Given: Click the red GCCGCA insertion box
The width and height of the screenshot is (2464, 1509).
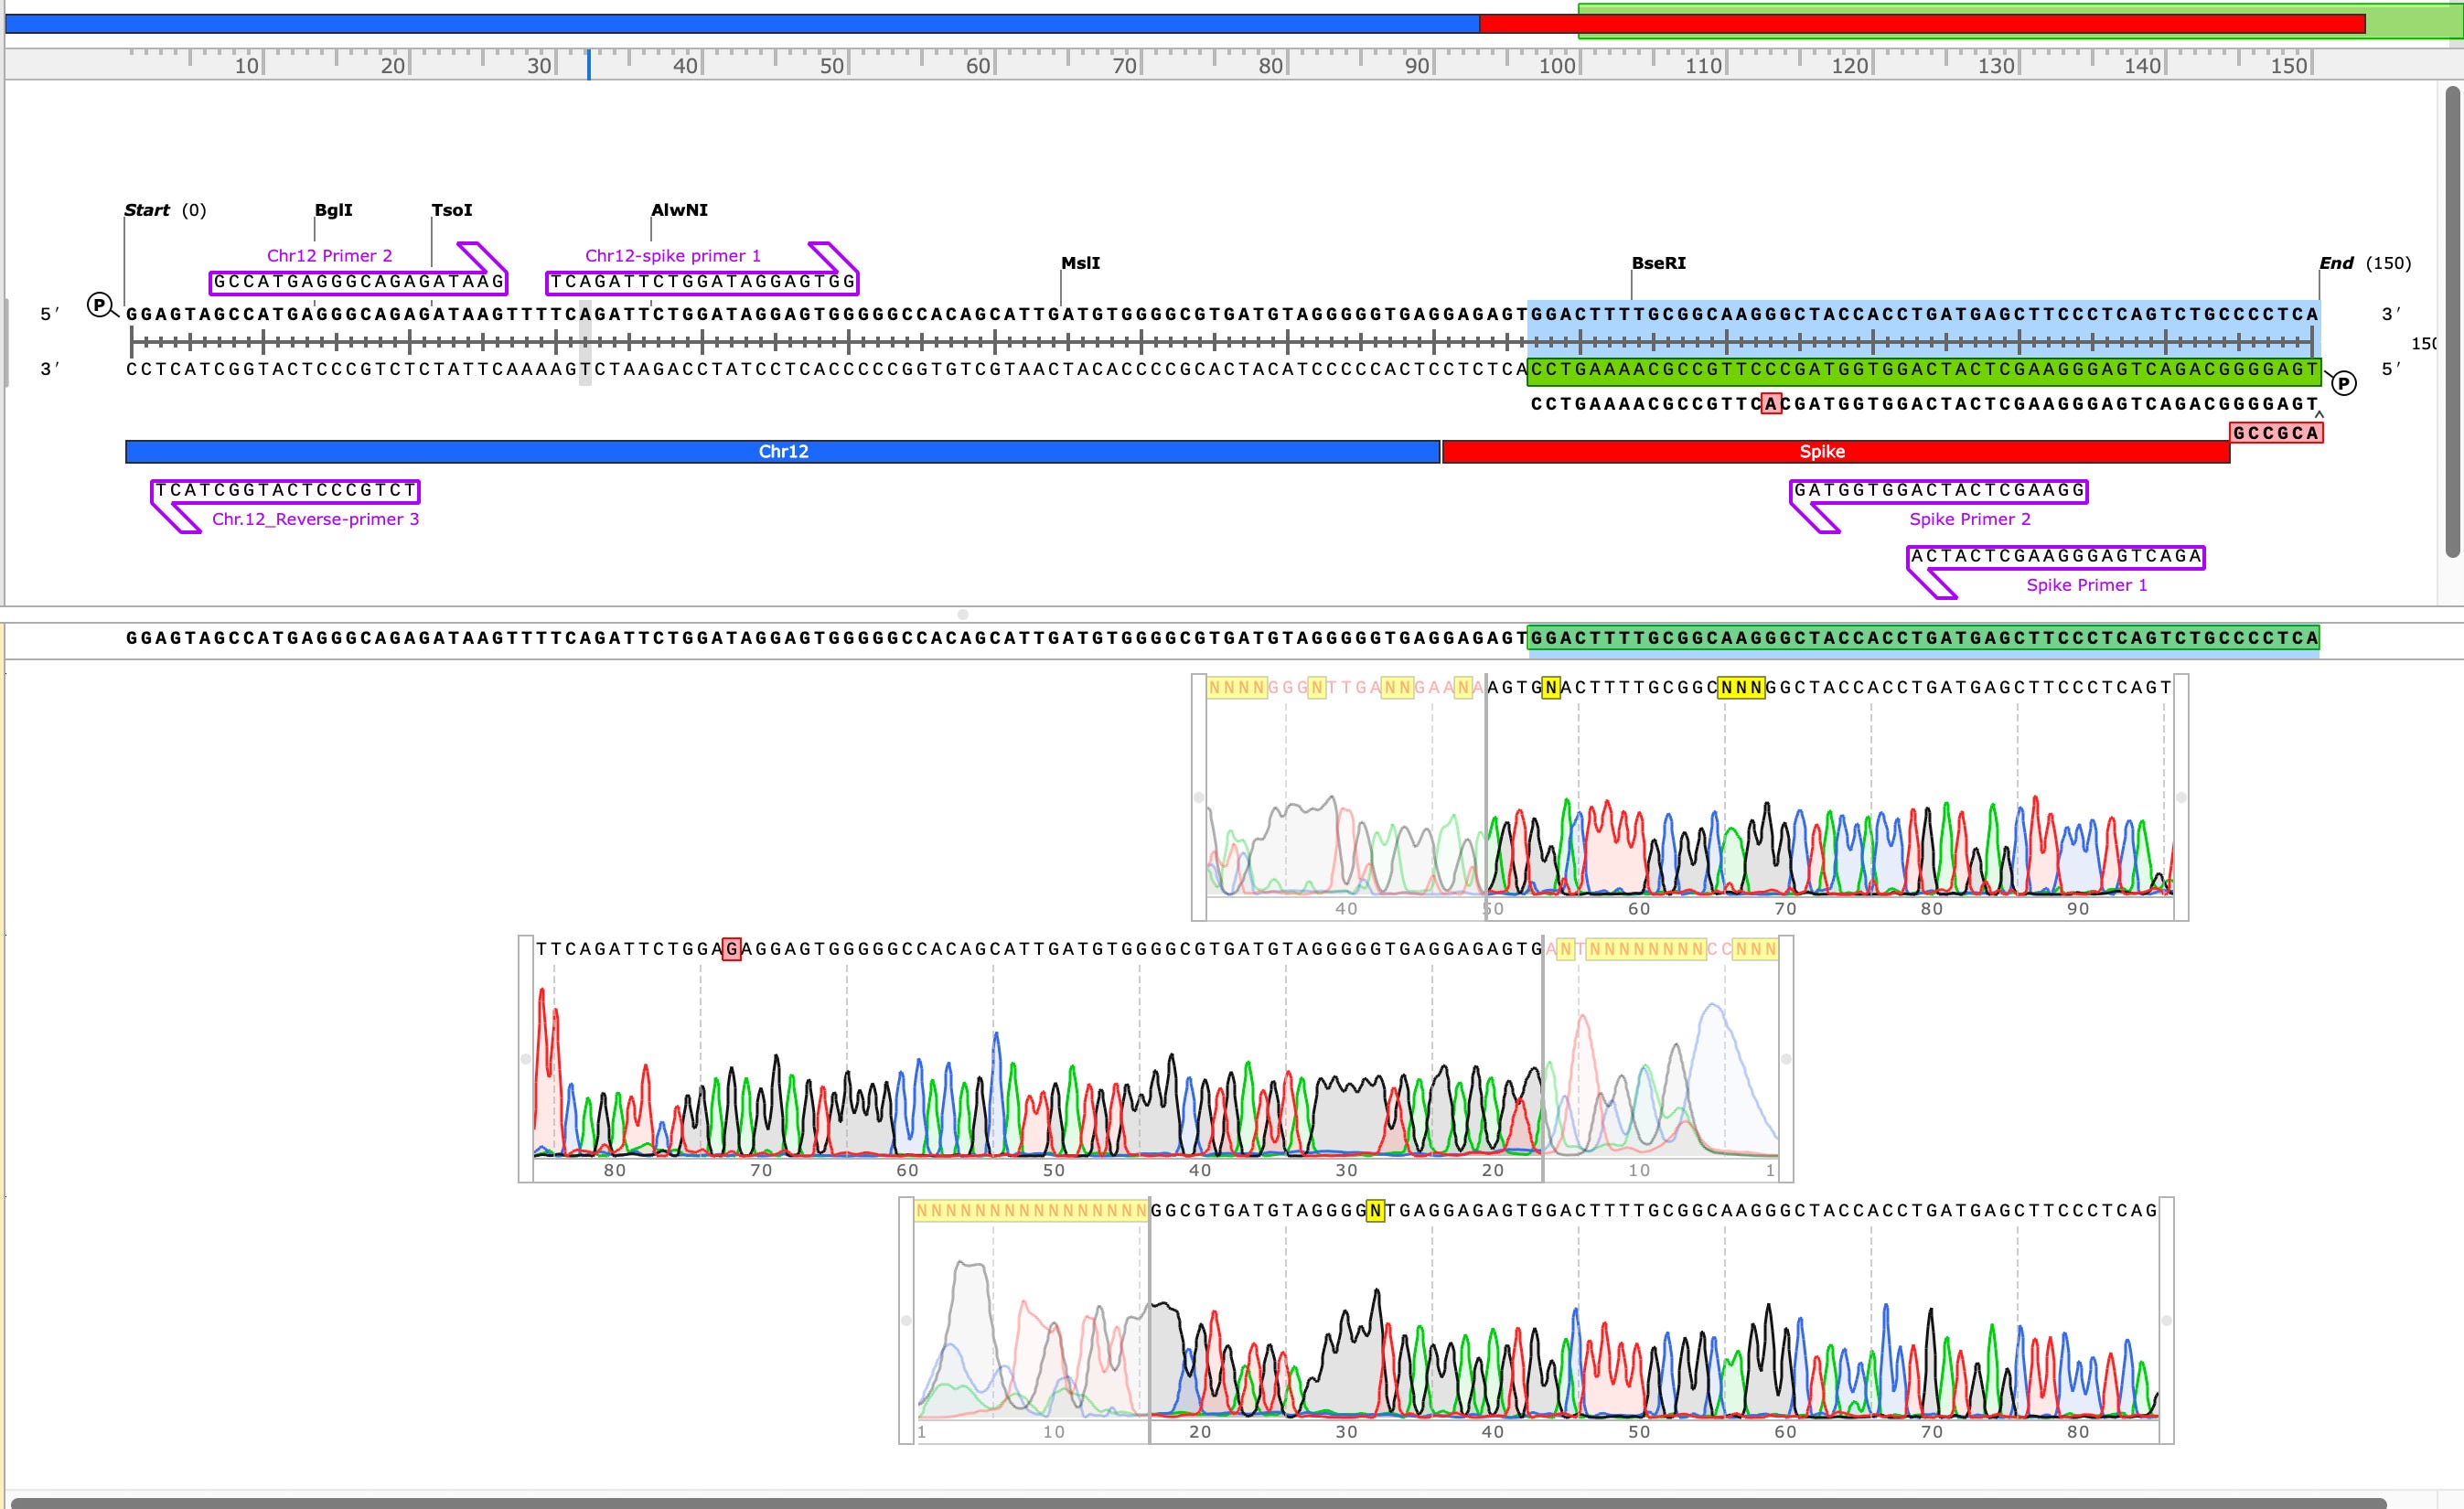Looking at the screenshot, I should (x=2275, y=433).
